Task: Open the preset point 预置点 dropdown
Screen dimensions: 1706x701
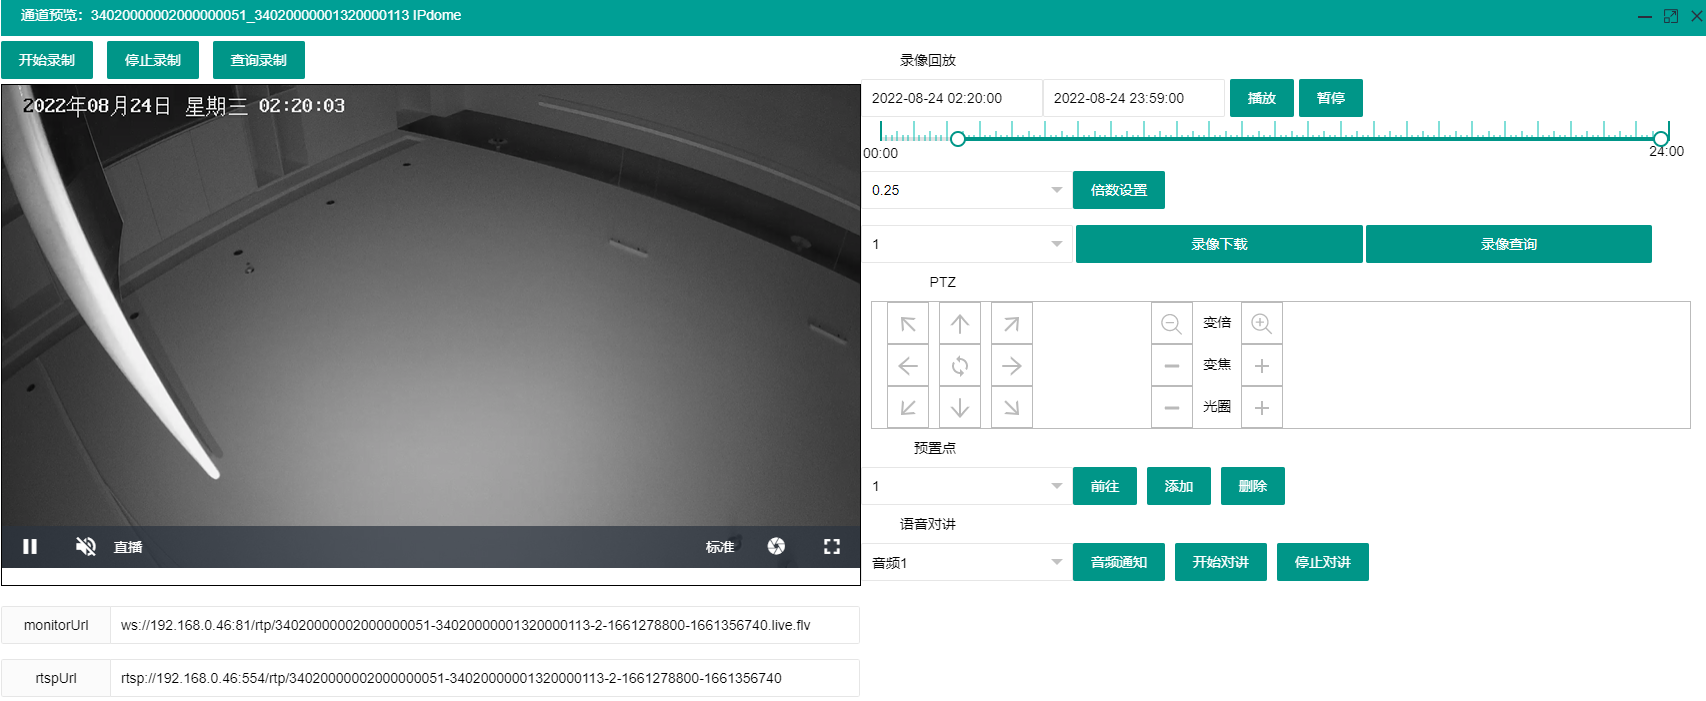Action: tap(967, 486)
